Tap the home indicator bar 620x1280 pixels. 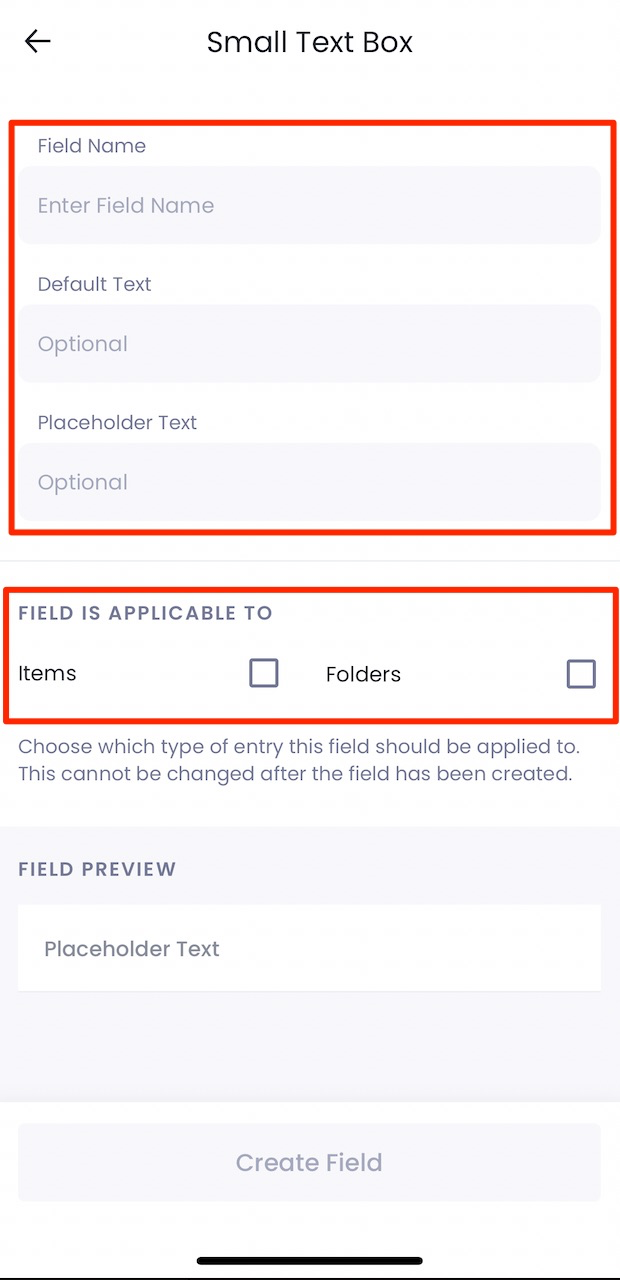point(309,1261)
